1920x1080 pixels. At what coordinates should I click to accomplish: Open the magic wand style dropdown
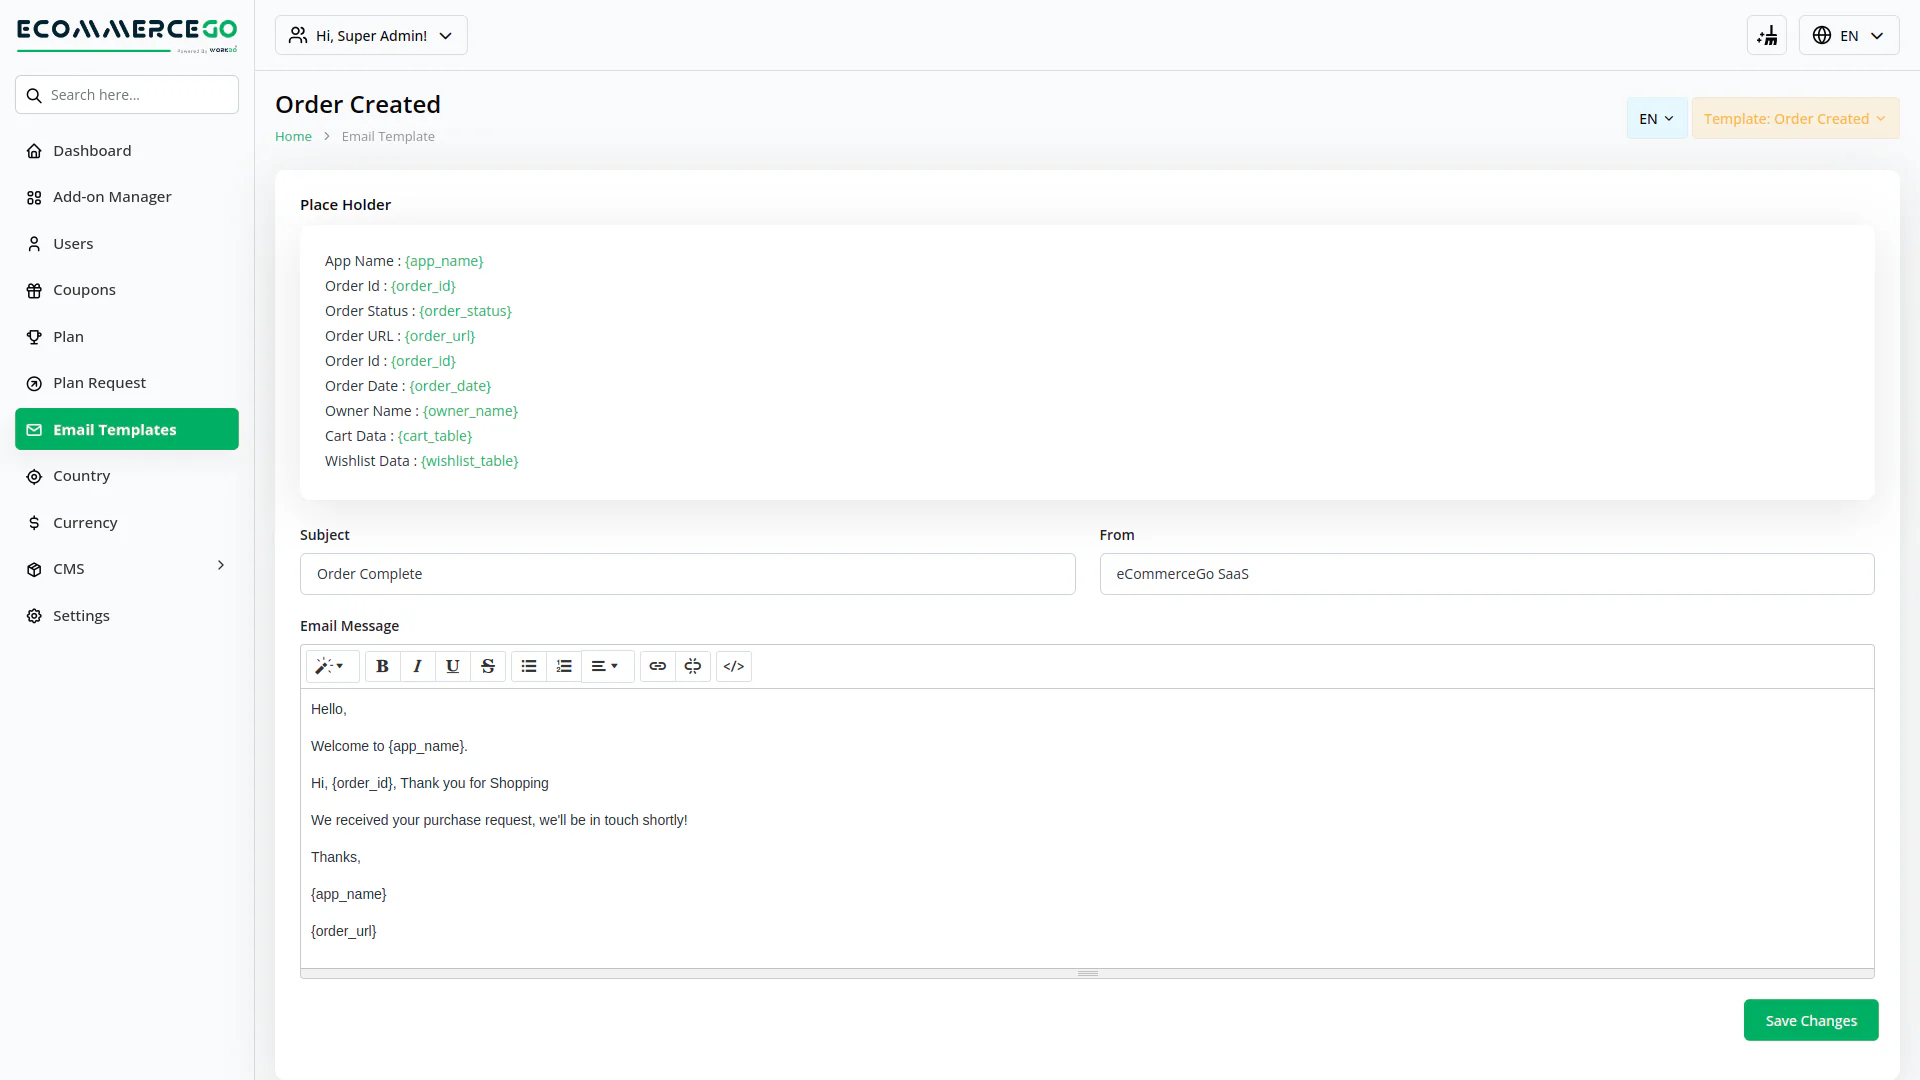point(330,666)
